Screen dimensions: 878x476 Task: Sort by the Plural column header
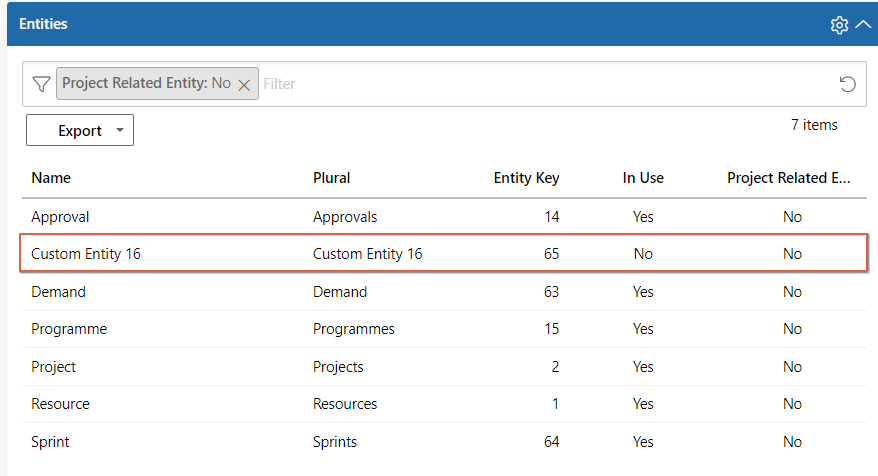331,178
